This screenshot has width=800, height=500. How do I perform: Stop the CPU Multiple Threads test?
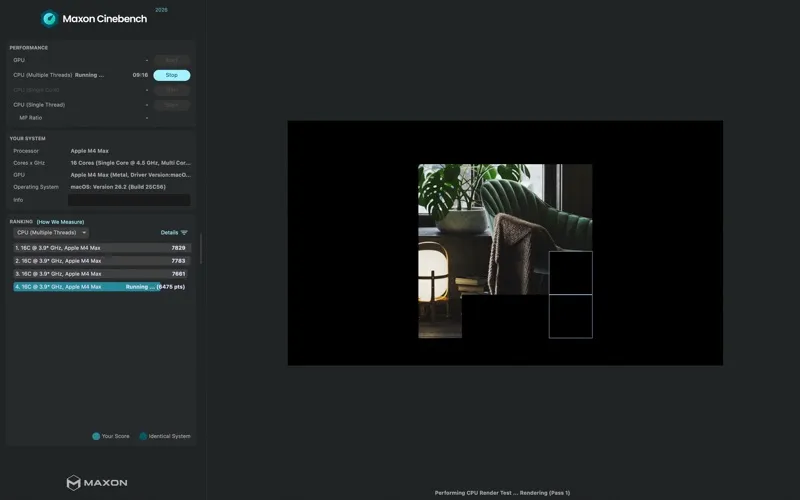171,75
